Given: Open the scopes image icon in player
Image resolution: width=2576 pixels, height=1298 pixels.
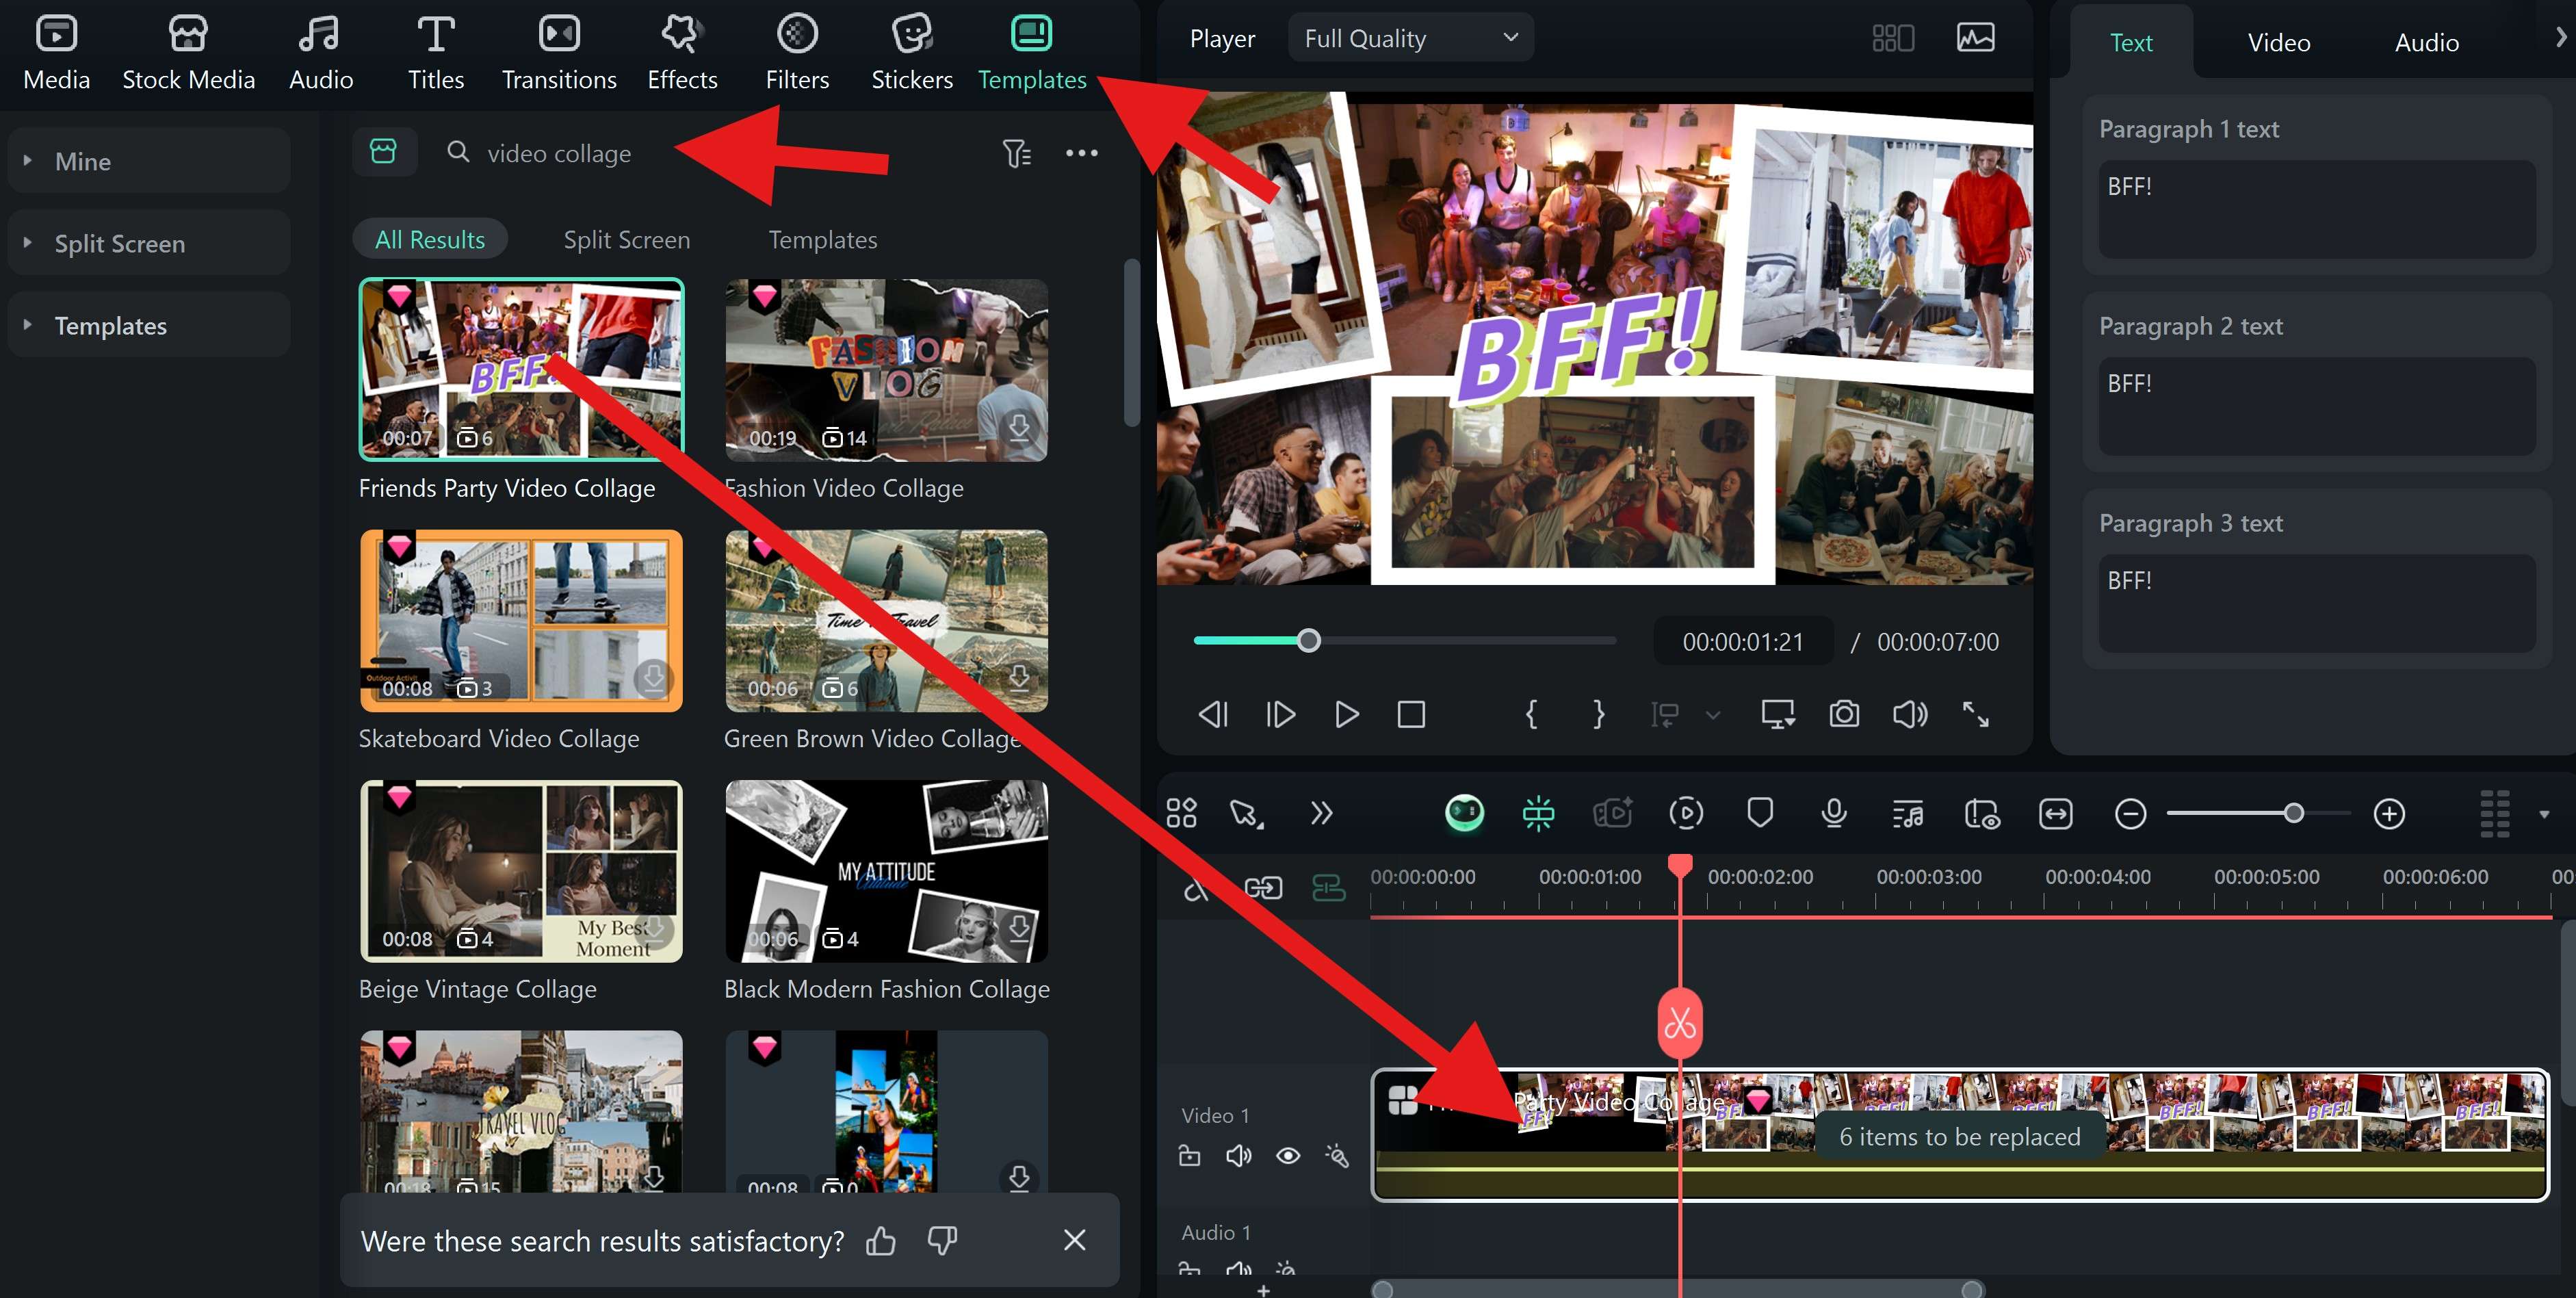Looking at the screenshot, I should [1975, 38].
